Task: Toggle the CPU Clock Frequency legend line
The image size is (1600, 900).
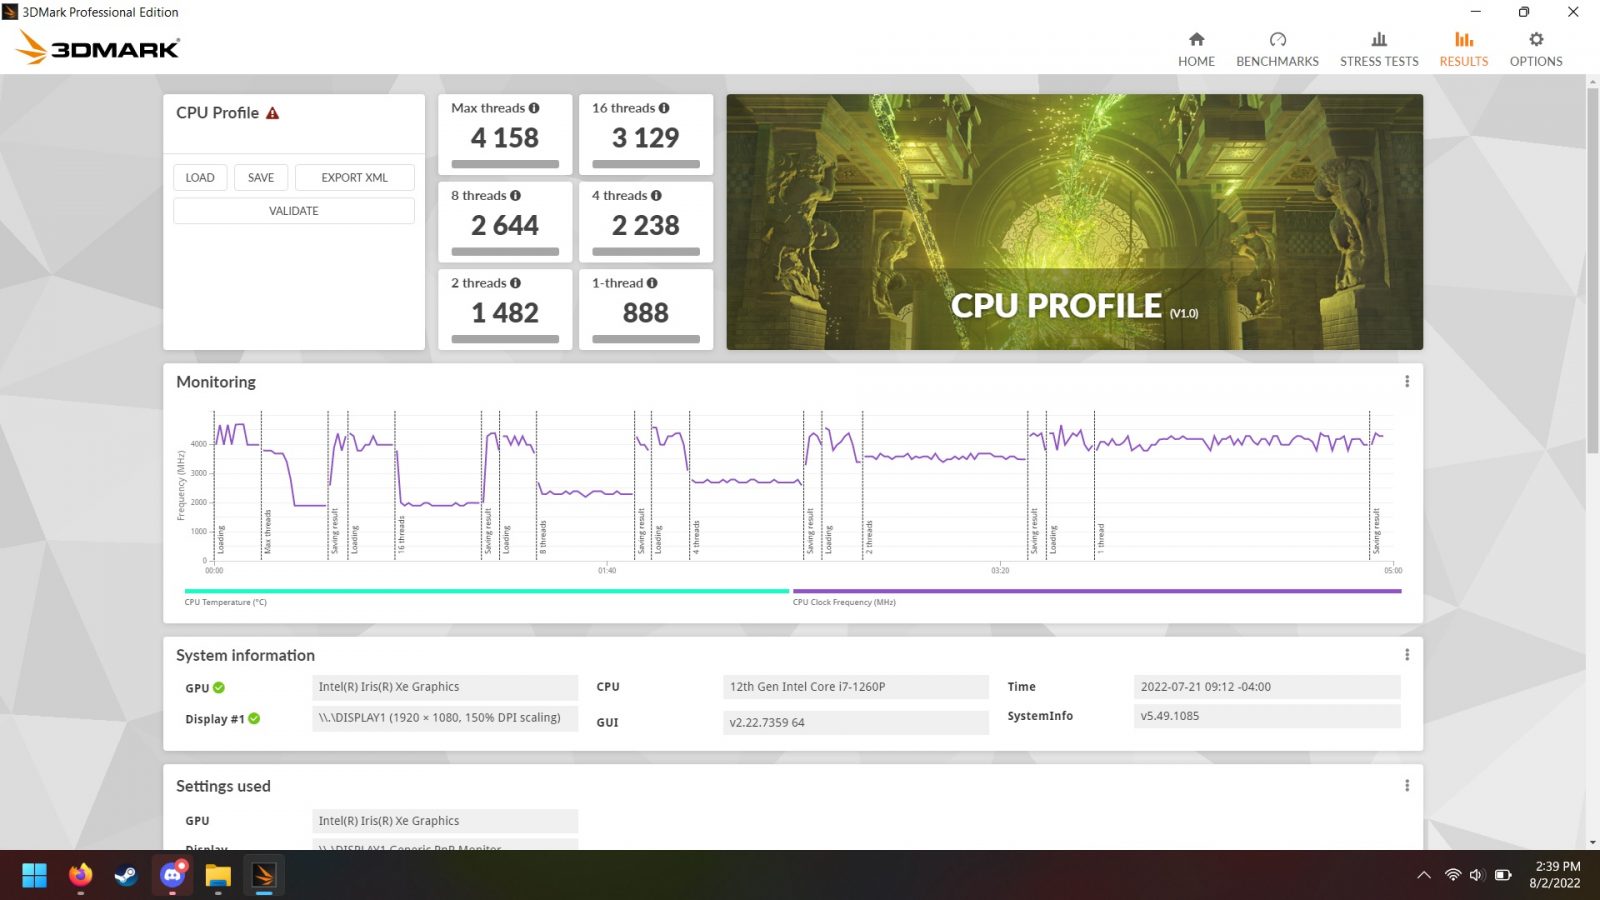Action: [1097, 591]
